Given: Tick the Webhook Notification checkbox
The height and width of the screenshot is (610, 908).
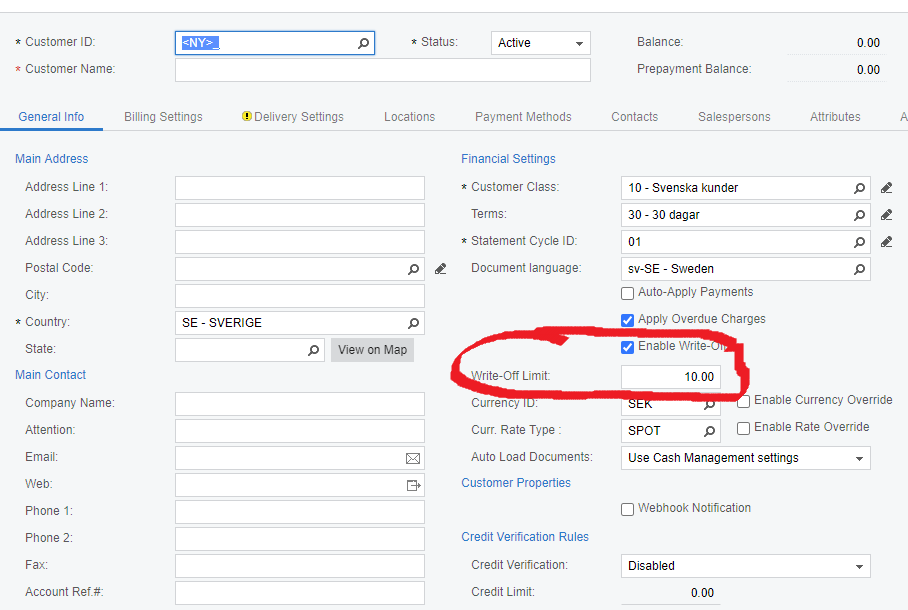Looking at the screenshot, I should pyautogui.click(x=628, y=509).
